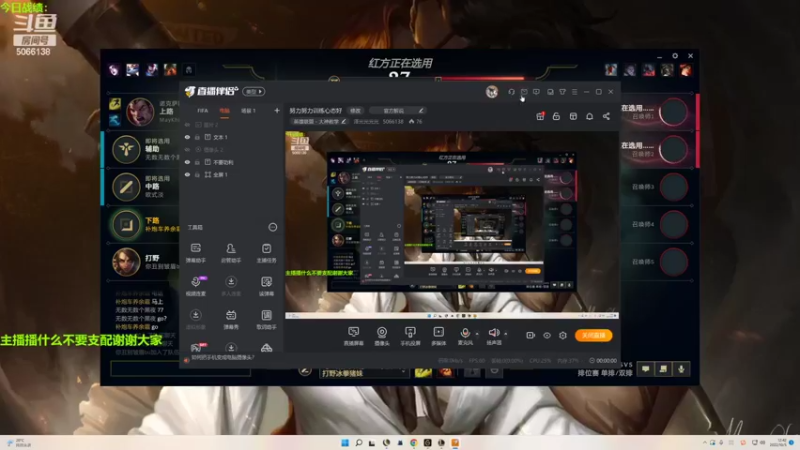Click the League client chat input box
Image resolution: width=800 pixels, height=450 pixels.
coord(181,369)
